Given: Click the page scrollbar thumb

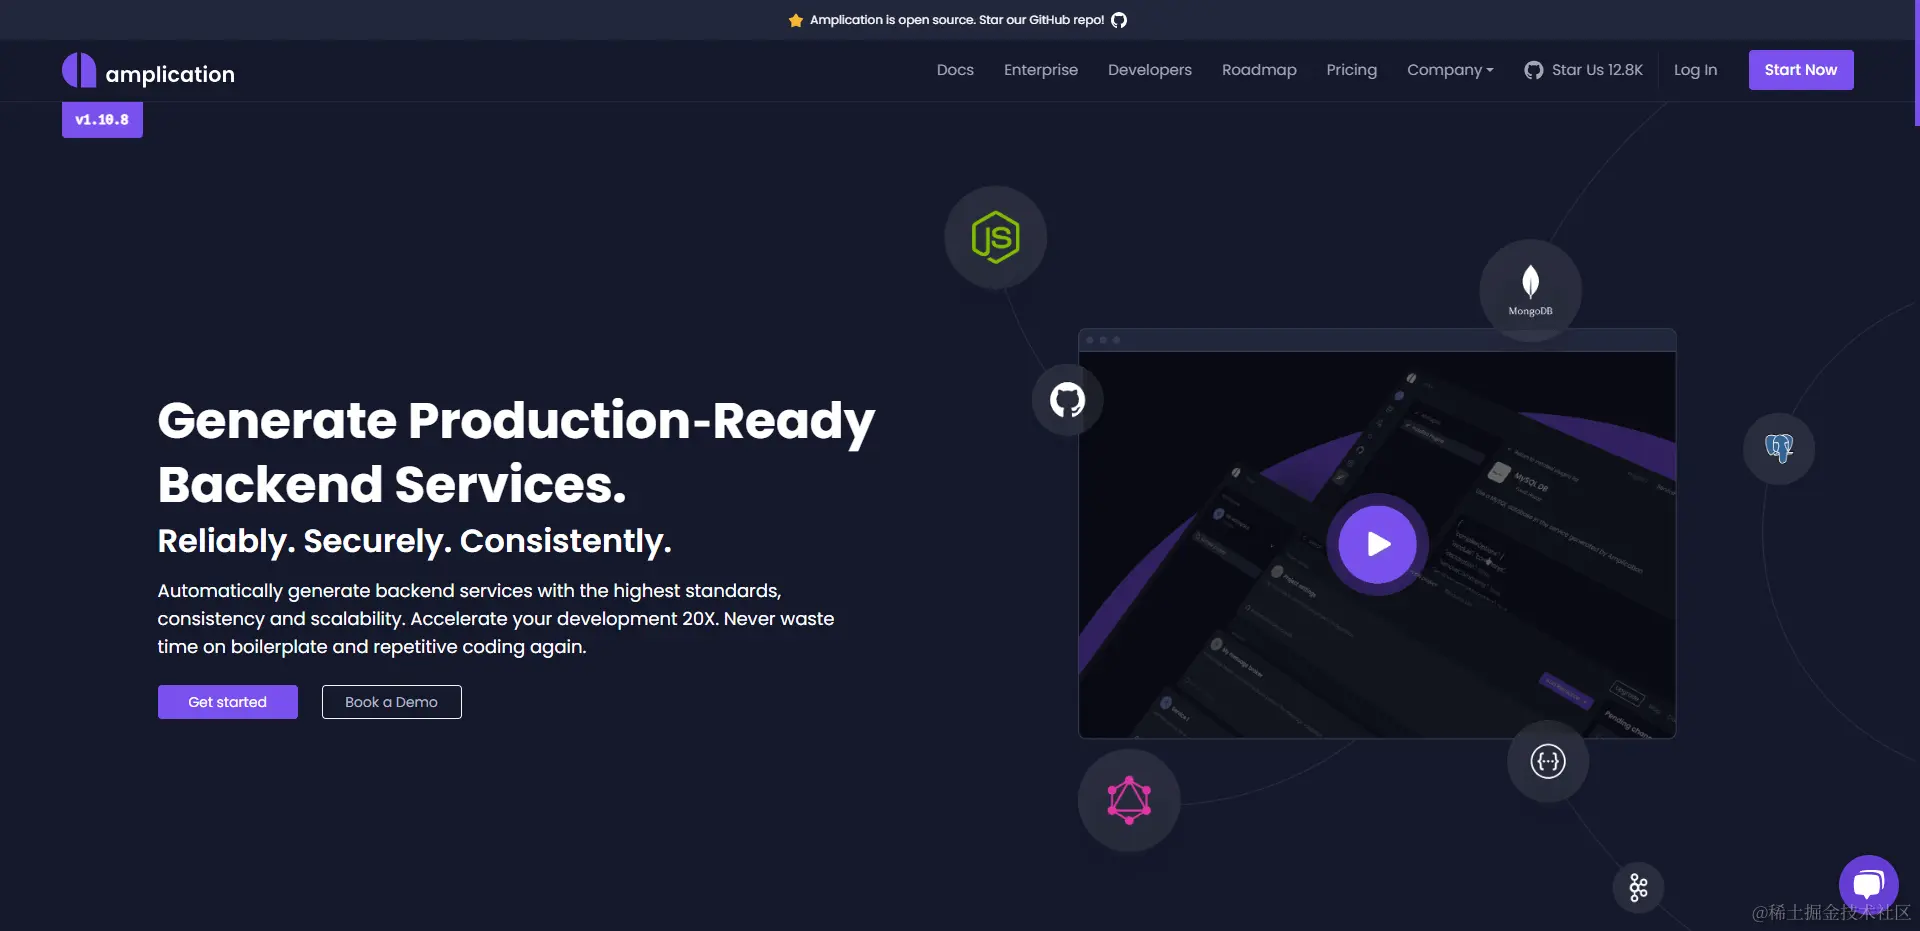Looking at the screenshot, I should pyautogui.click(x=1916, y=62).
